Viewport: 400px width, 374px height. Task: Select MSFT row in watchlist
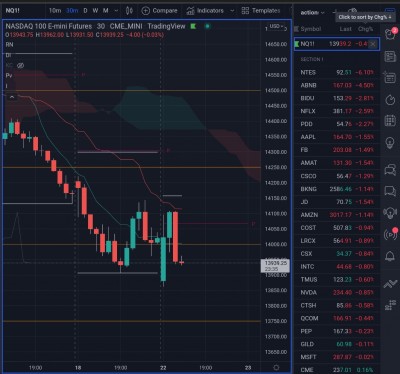337,357
